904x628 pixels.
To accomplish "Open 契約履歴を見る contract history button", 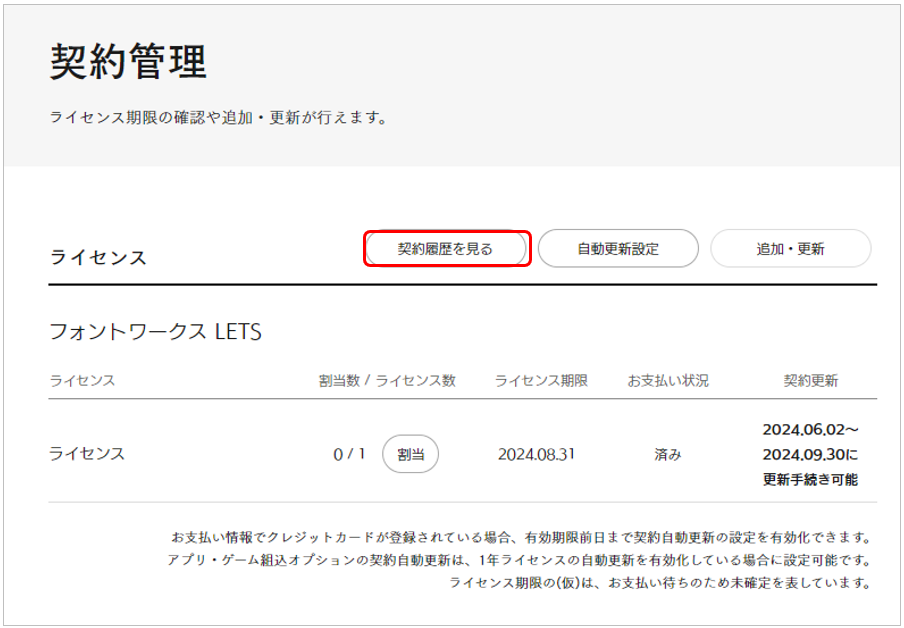I will (446, 249).
